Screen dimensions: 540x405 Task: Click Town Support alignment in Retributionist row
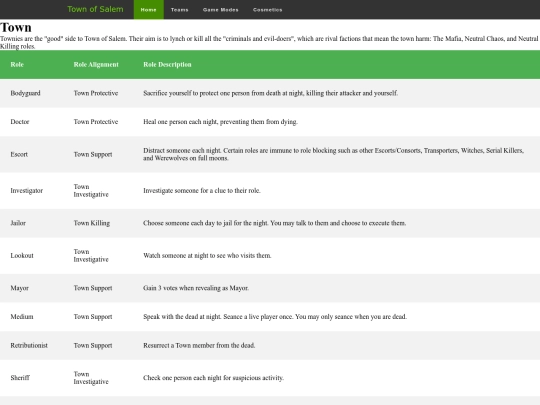point(93,345)
